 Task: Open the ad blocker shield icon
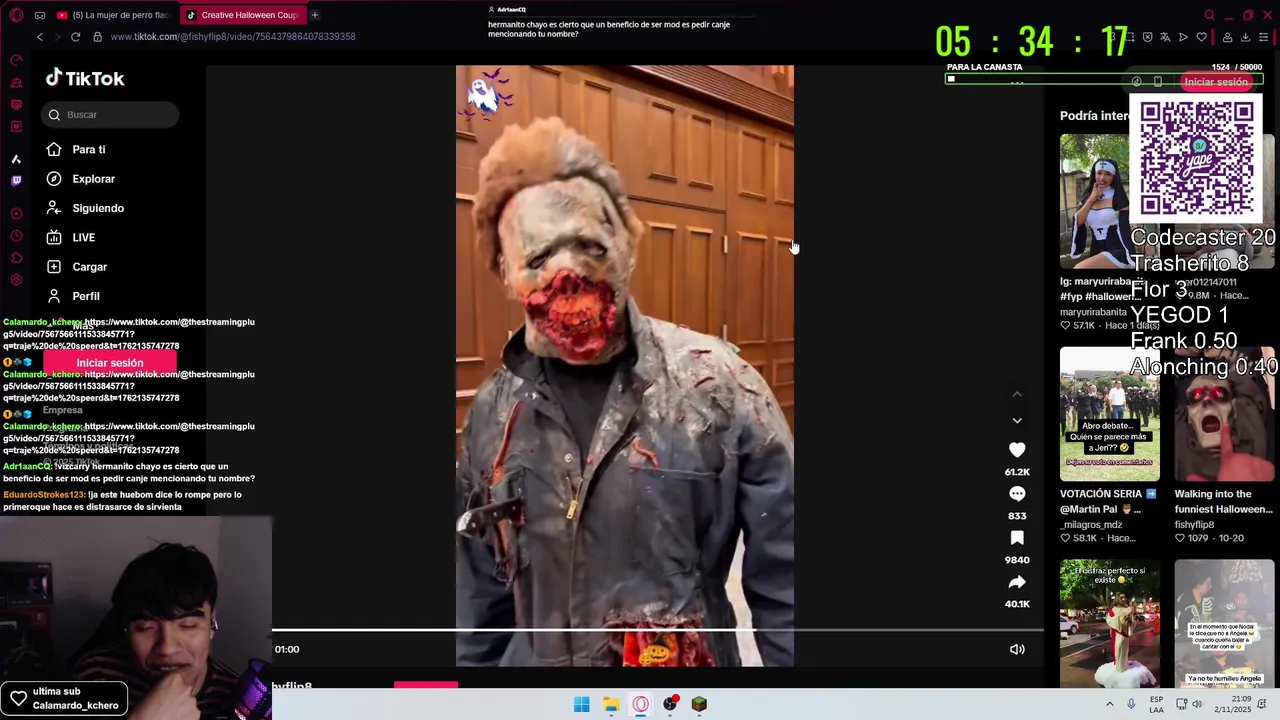pos(1147,37)
